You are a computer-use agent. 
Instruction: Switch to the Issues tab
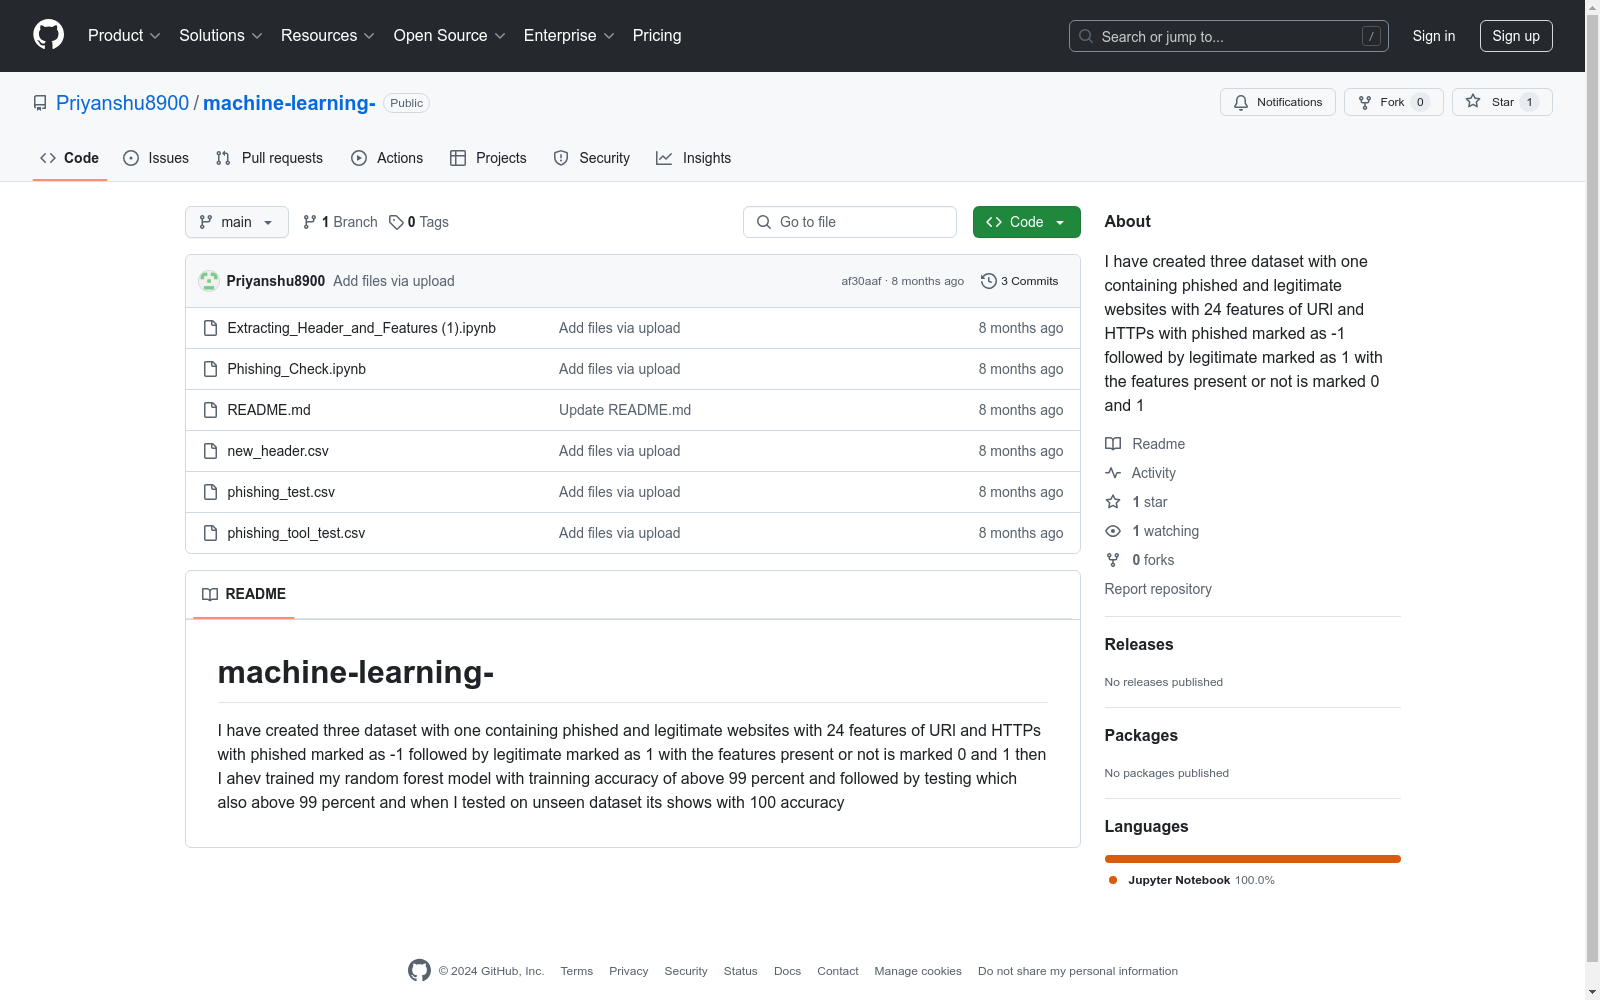[x=156, y=158]
